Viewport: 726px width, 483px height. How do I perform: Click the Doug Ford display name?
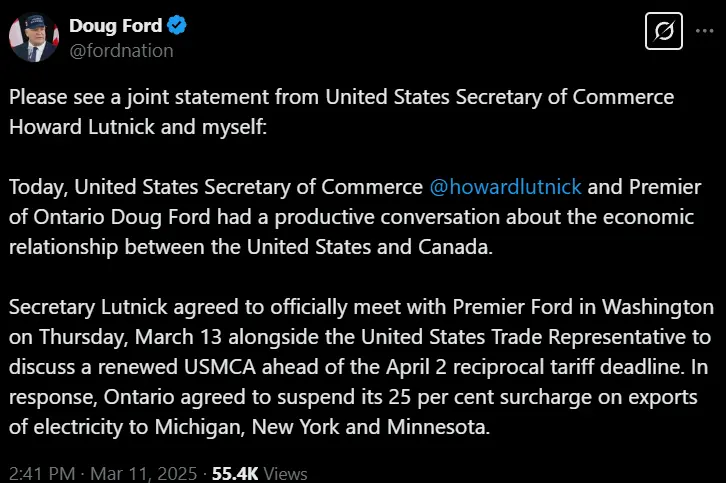(x=115, y=26)
